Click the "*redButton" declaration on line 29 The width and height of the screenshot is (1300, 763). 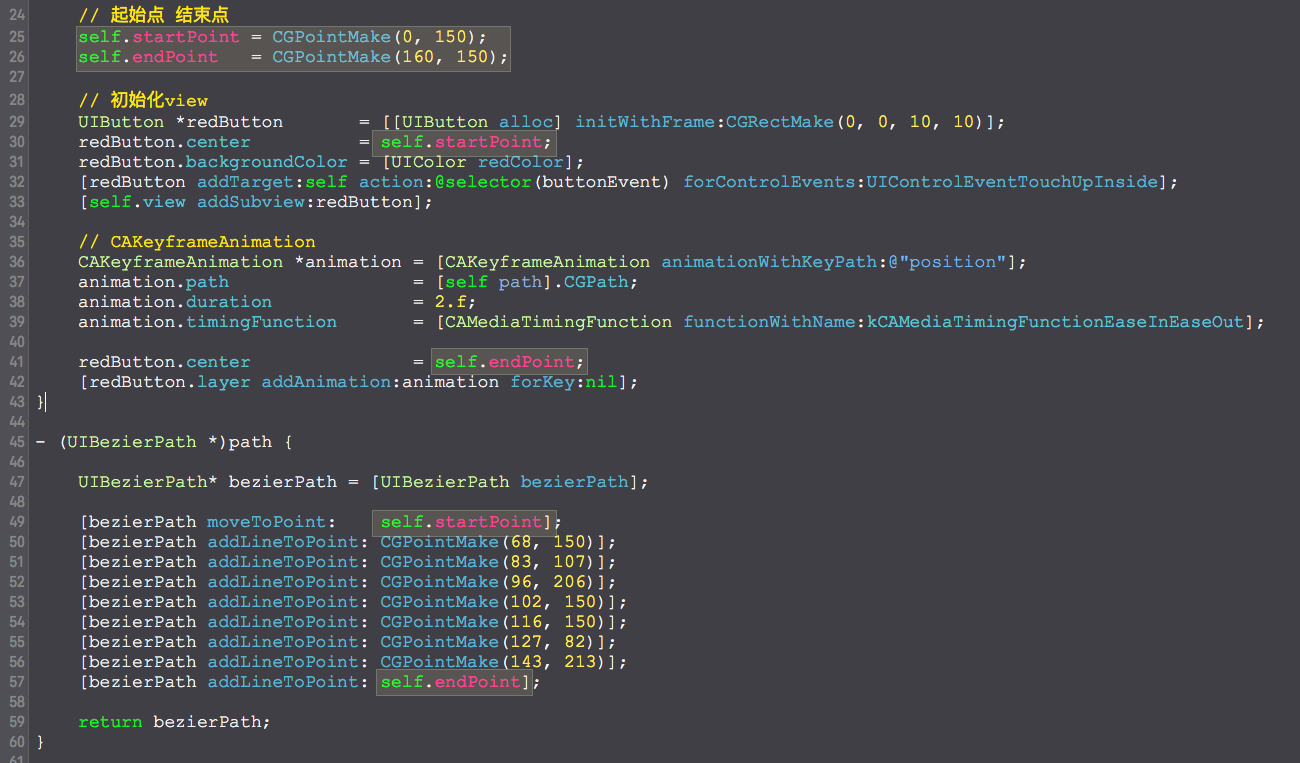pos(229,122)
